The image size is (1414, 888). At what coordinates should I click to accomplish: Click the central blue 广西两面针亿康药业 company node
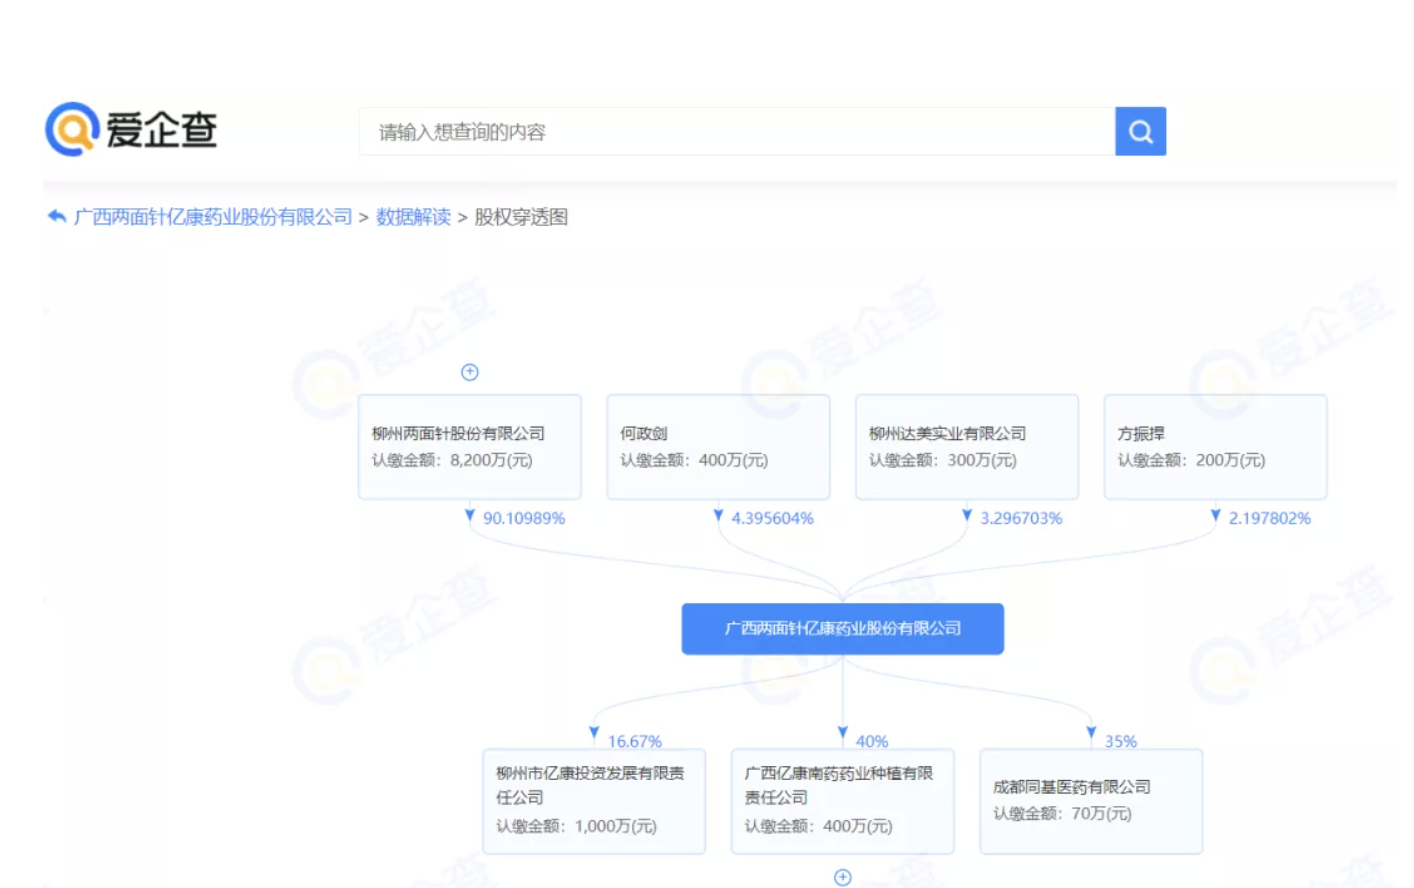(842, 628)
